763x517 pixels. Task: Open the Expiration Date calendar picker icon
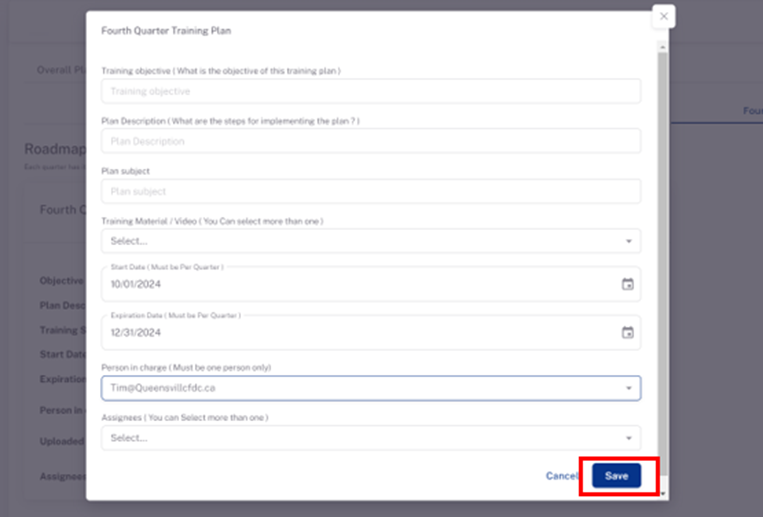pos(628,332)
